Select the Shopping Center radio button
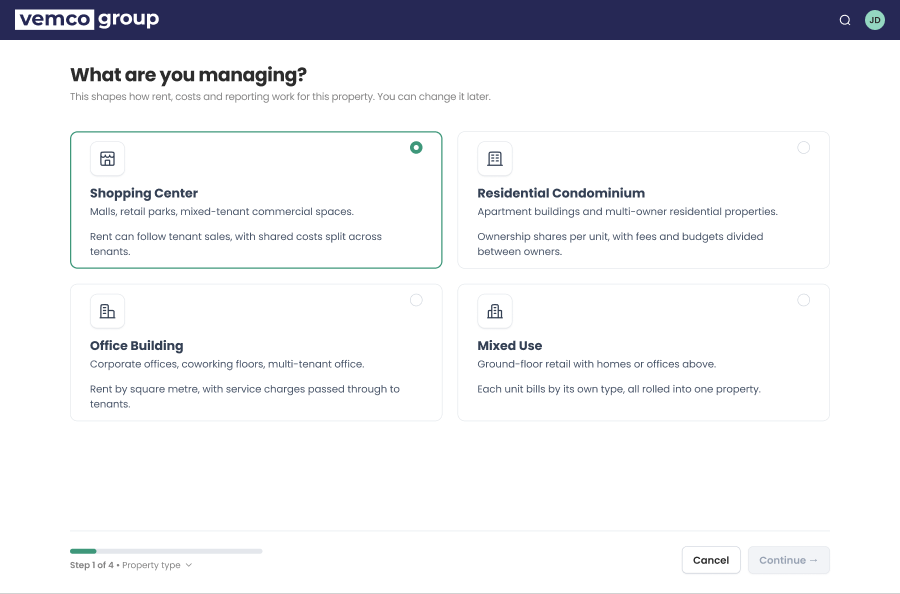 pyautogui.click(x=416, y=148)
